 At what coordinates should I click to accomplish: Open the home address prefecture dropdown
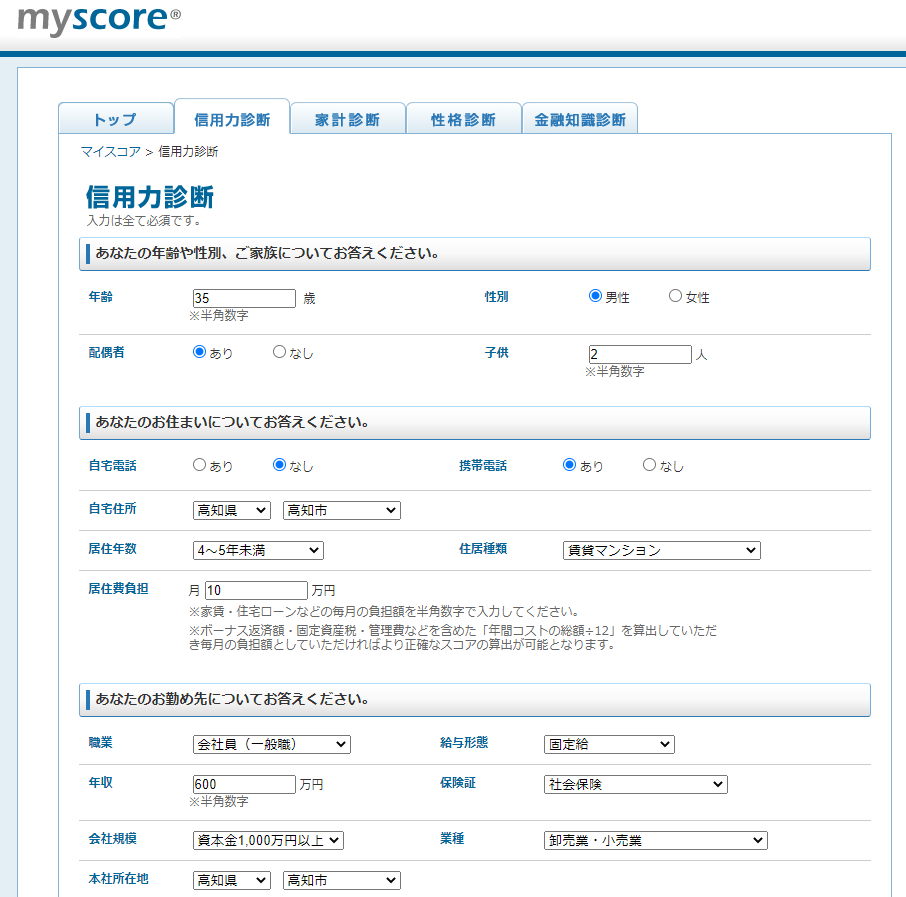click(231, 510)
